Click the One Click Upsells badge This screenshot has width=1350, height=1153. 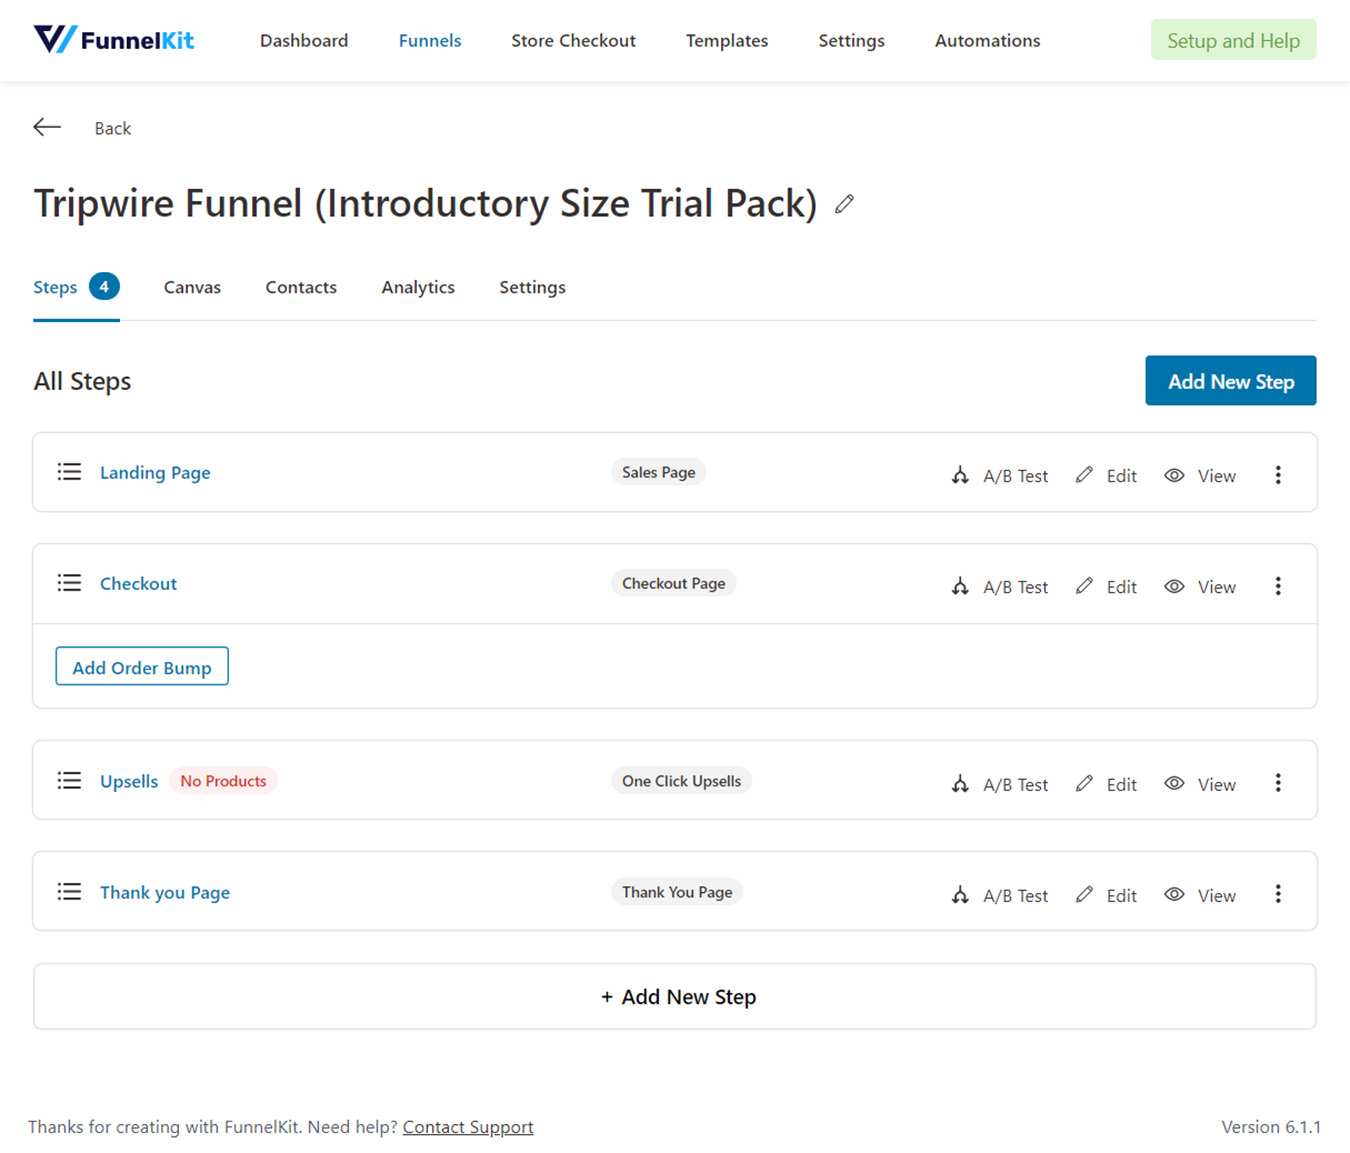[682, 781]
